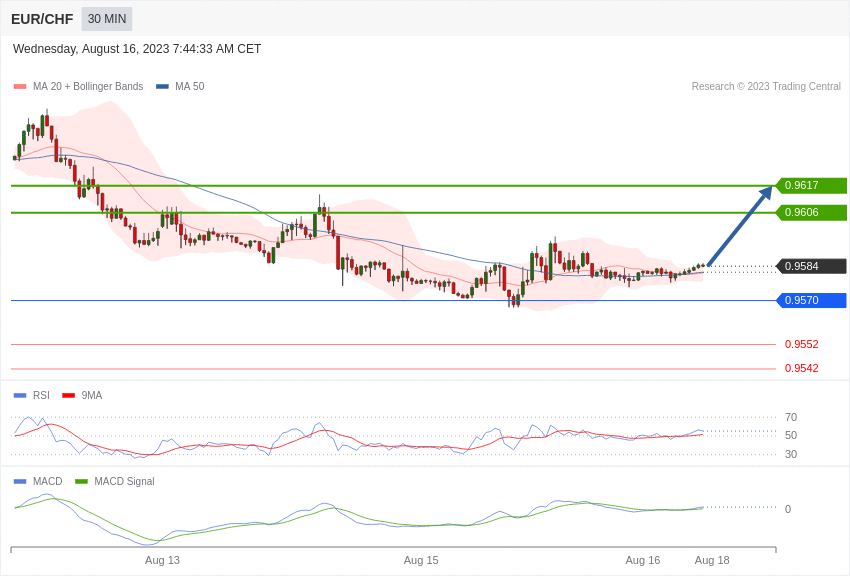The image size is (850, 576).
Task: Click the MACD legend blue swatch
Action: pyautogui.click(x=20, y=482)
